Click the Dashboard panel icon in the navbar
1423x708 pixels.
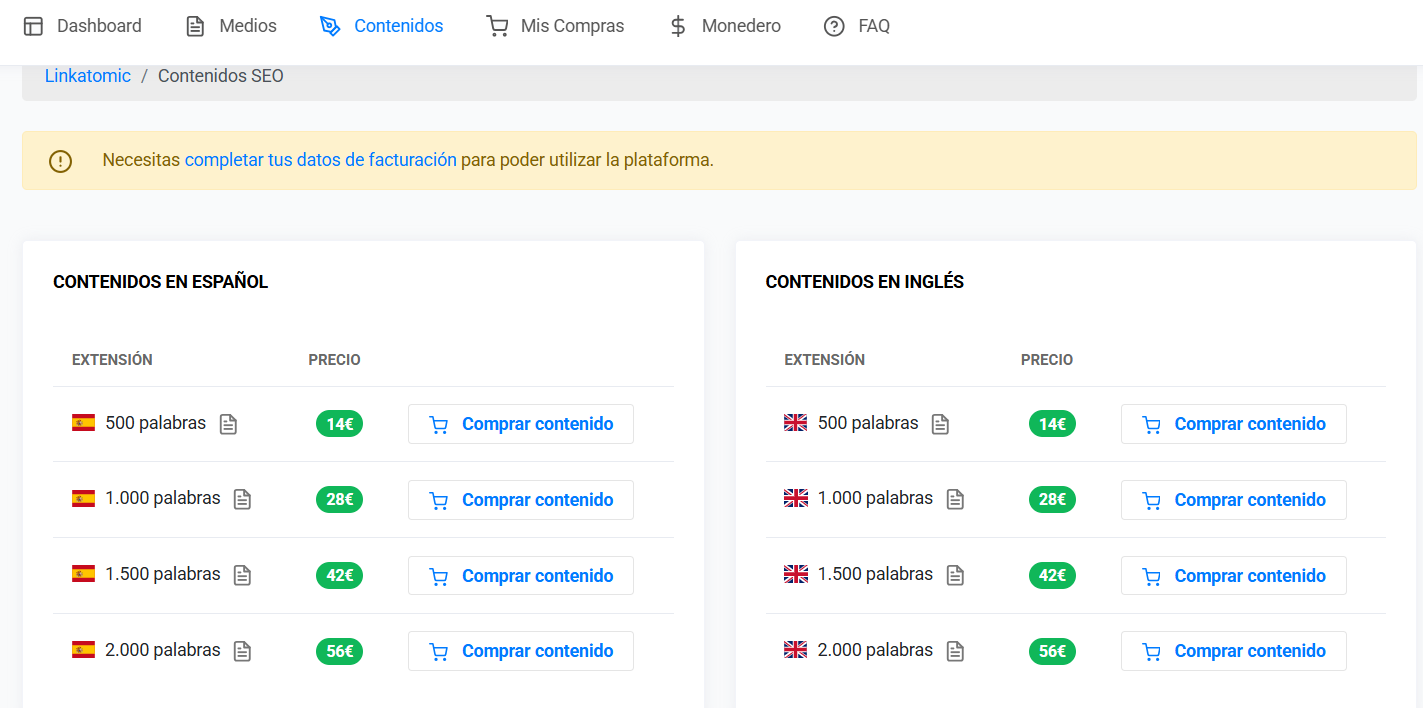point(34,25)
